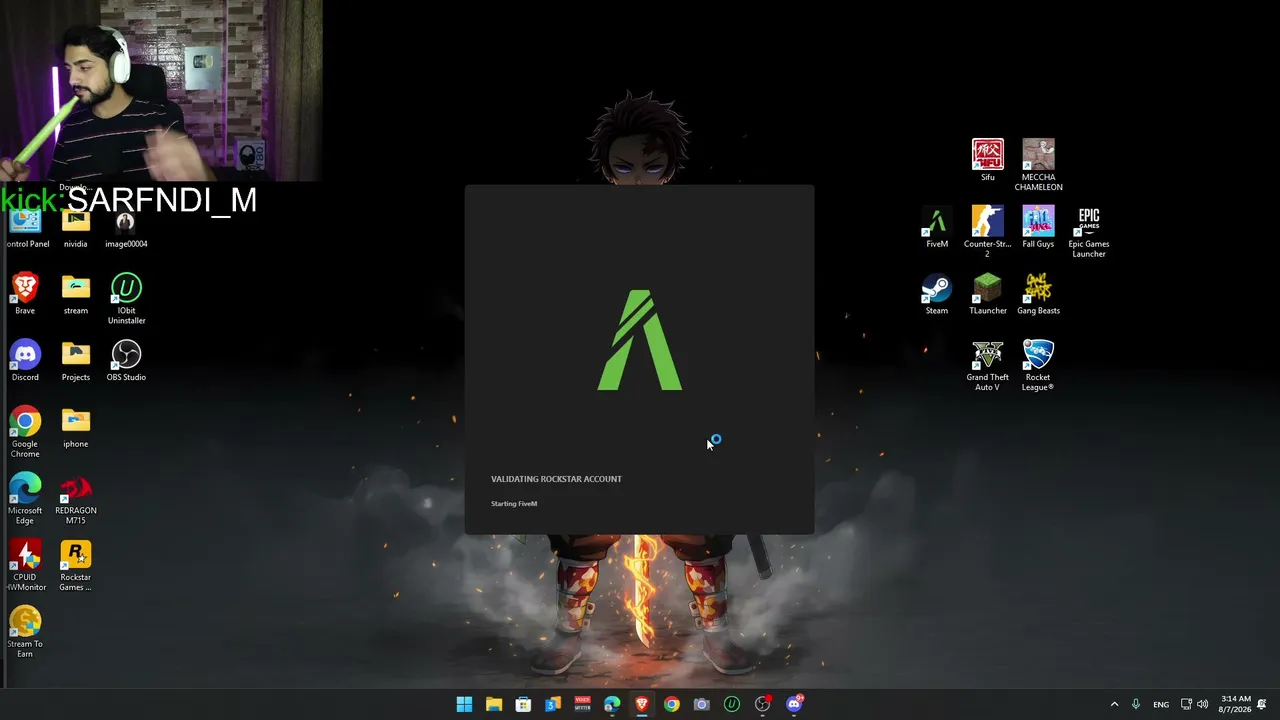Open the volume control in tray
The image size is (1280, 720).
click(x=1202, y=704)
